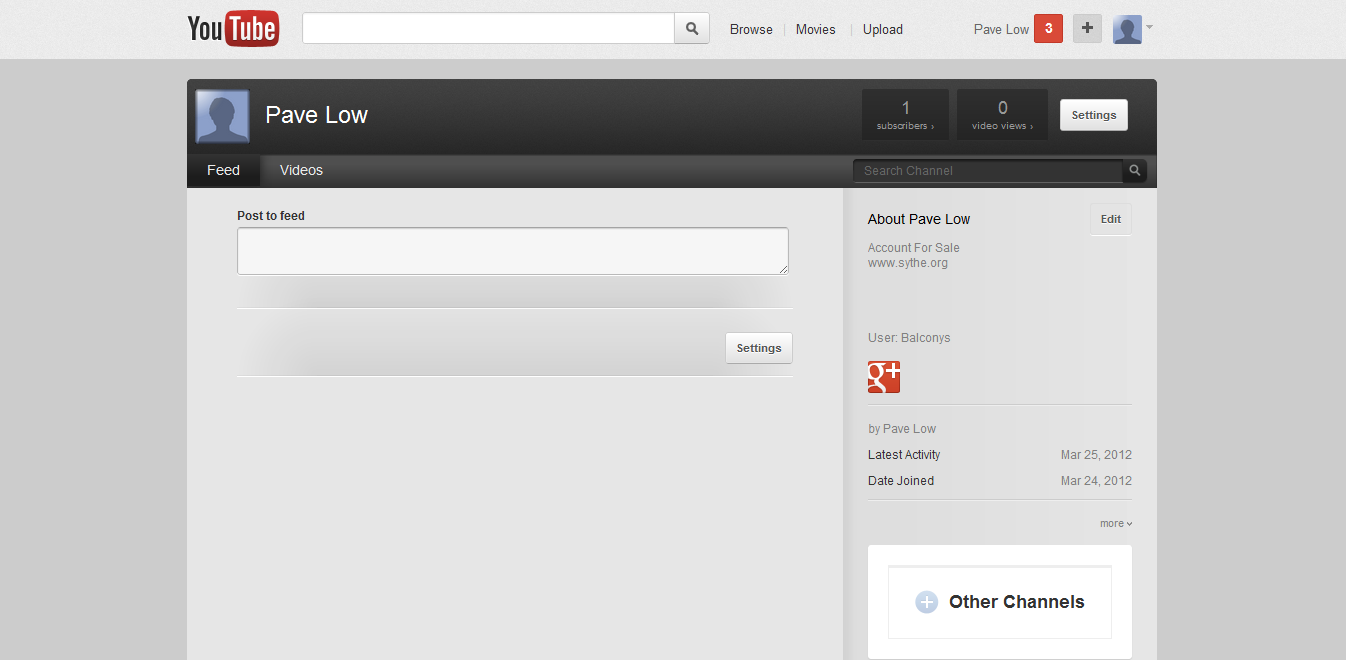Click the Pave Low channel profile picture
This screenshot has width=1346, height=660.
pyautogui.click(x=222, y=116)
